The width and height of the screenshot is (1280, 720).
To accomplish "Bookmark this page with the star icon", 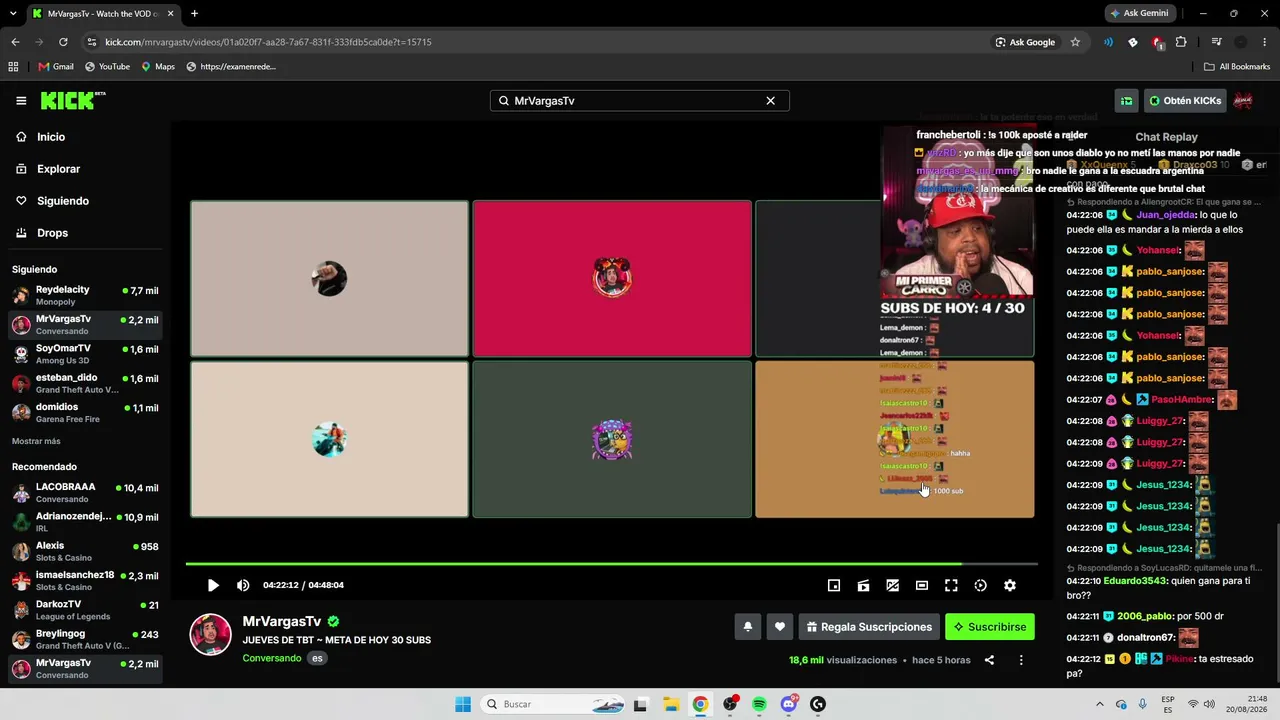I will [1075, 42].
